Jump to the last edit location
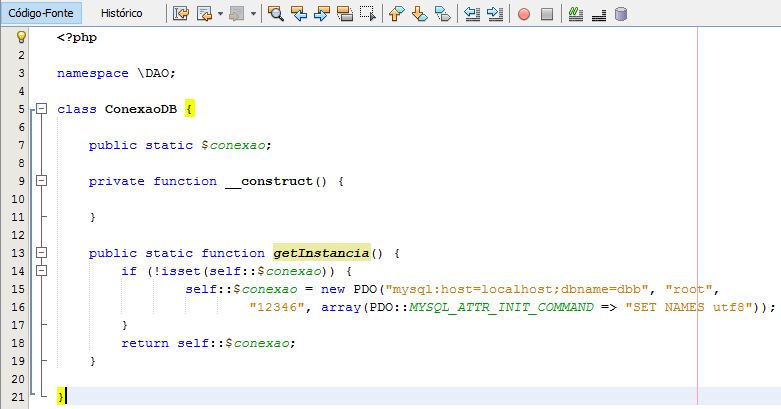The height and width of the screenshot is (409, 781). point(181,13)
